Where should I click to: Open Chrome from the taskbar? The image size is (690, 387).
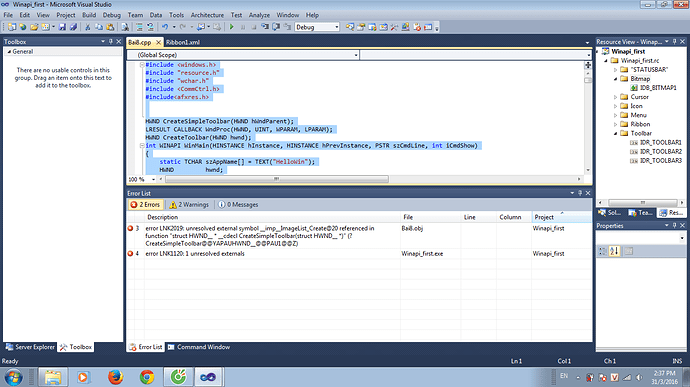(x=147, y=377)
